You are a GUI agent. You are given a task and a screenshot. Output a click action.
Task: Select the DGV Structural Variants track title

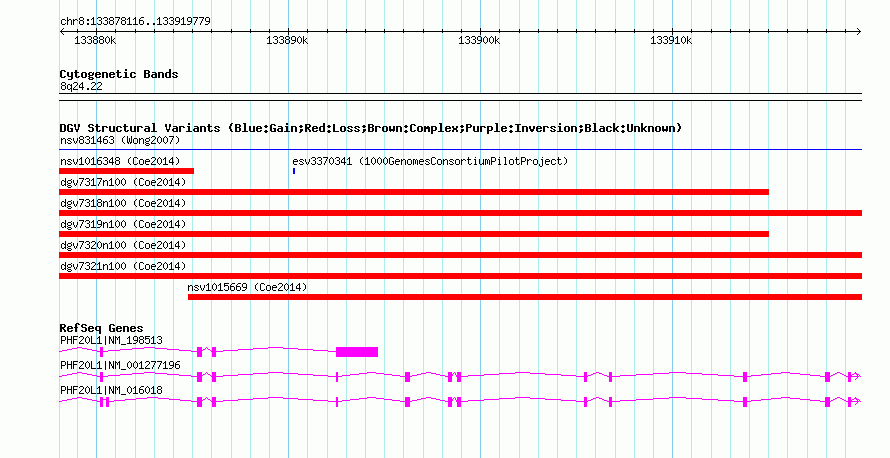[x=371, y=128]
